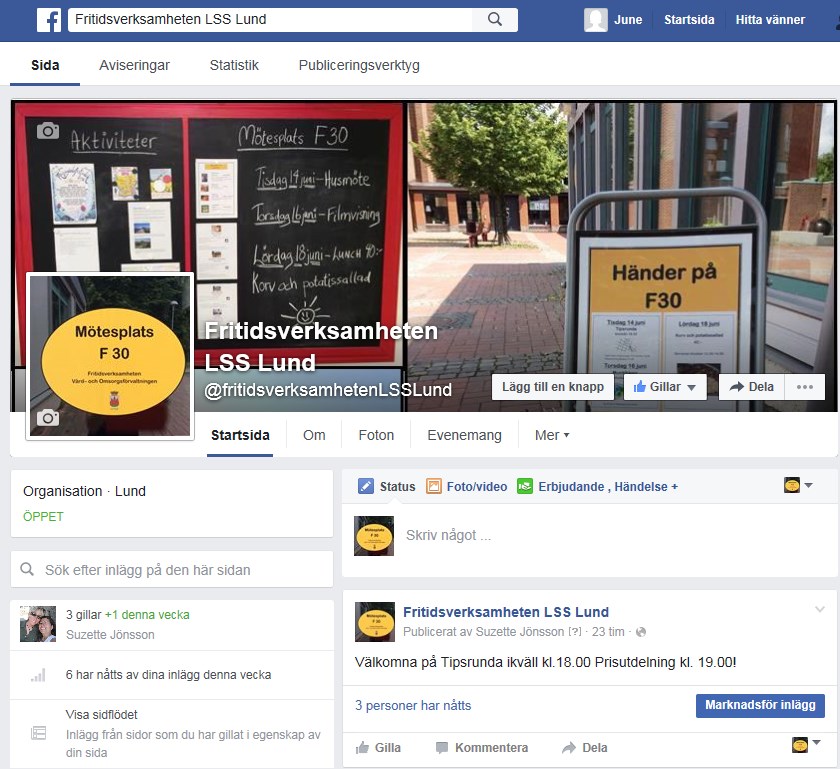840x769 pixels.
Task: Open the Mötesplats F 30 profile picture
Action: (x=110, y=356)
